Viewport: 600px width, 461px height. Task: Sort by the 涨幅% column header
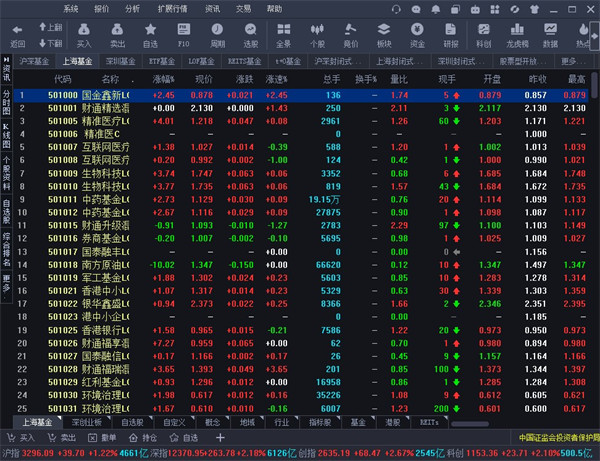pos(164,78)
